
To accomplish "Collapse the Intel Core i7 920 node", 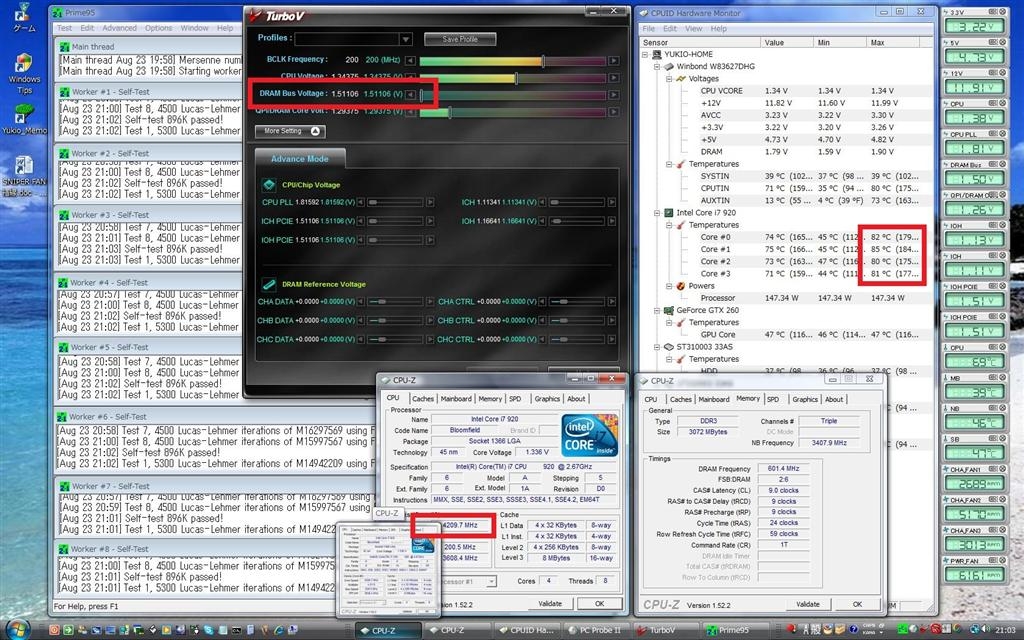I will pyautogui.click(x=657, y=213).
